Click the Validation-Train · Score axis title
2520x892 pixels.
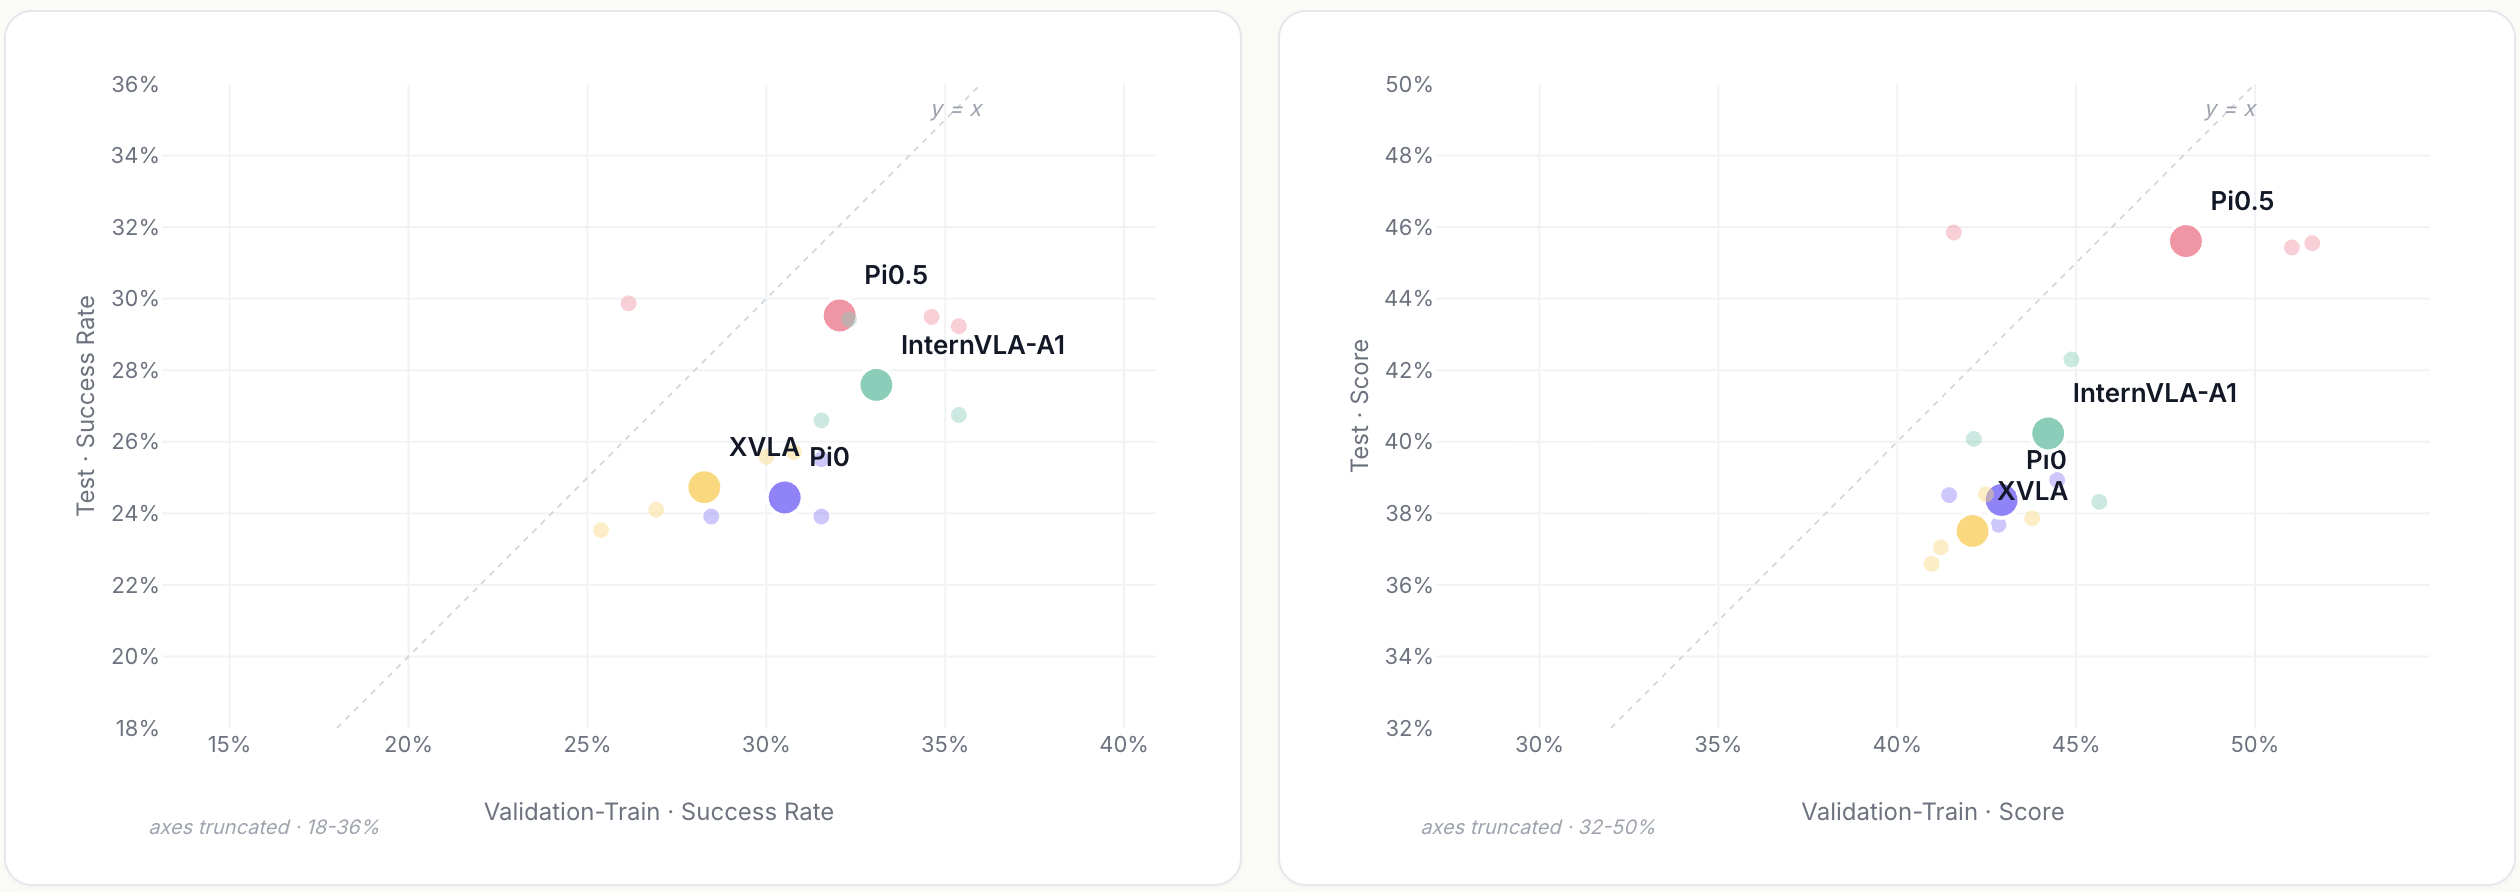(1933, 812)
